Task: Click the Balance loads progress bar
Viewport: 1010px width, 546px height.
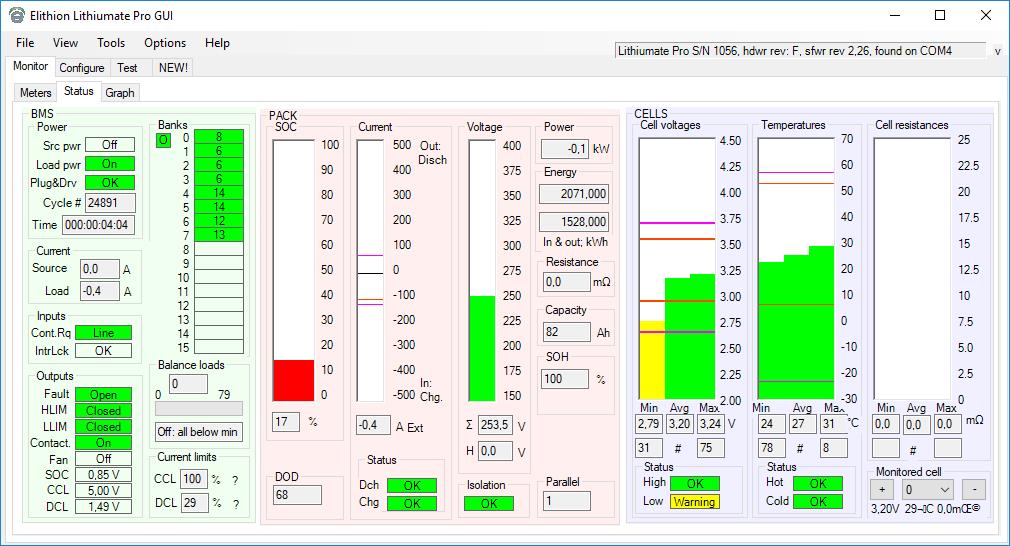Action: click(x=199, y=408)
